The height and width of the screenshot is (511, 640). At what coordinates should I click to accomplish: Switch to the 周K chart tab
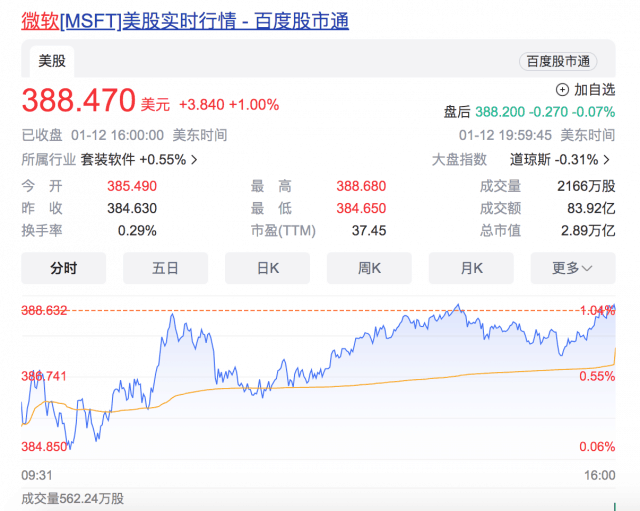point(369,268)
